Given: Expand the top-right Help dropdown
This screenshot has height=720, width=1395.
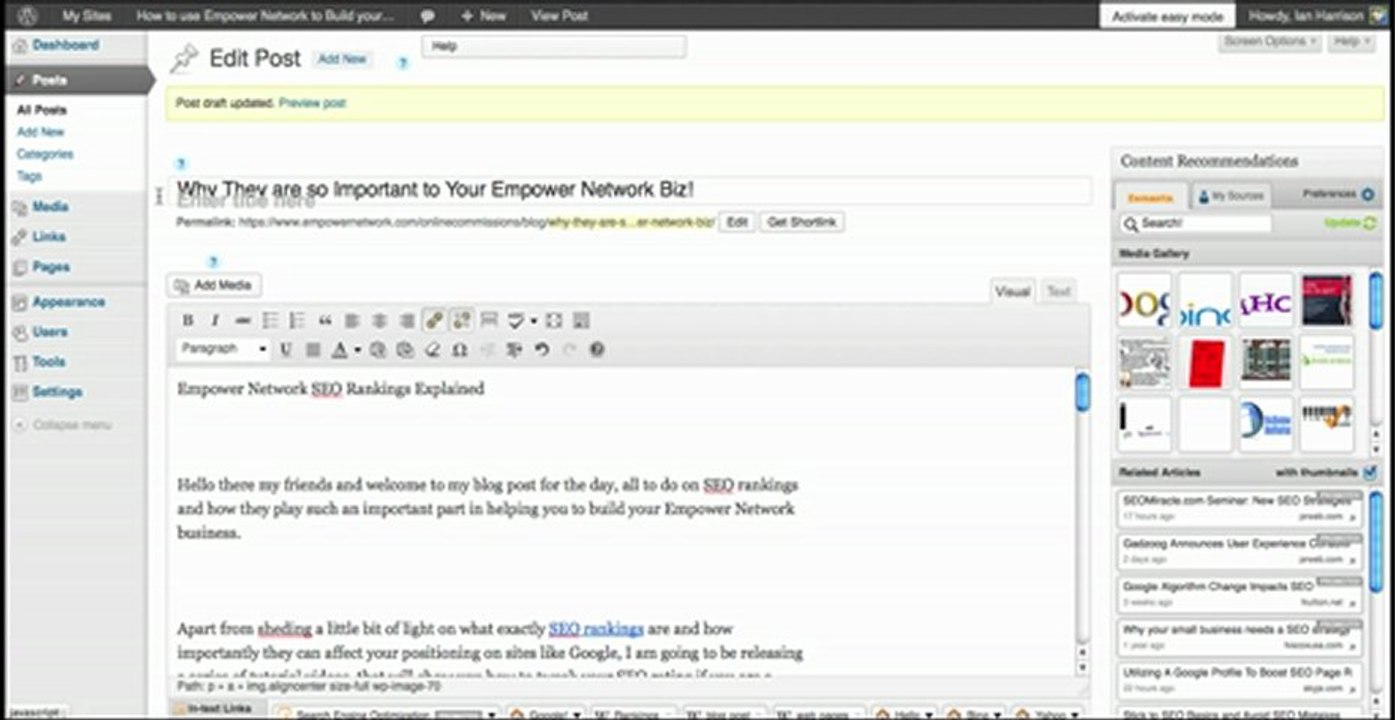Looking at the screenshot, I should click(1353, 42).
